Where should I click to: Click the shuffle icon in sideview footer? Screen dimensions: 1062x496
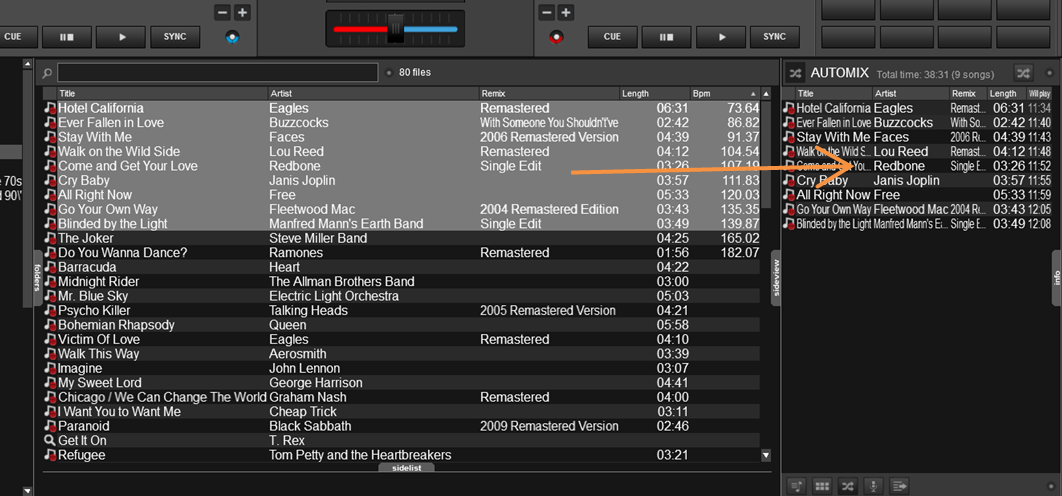(x=847, y=486)
